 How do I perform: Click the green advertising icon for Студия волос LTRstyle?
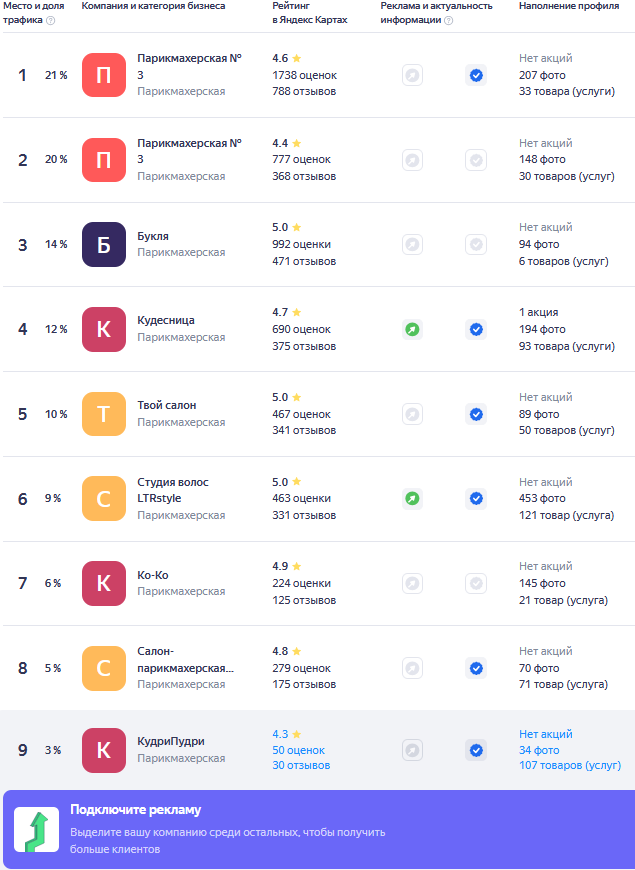[412, 498]
